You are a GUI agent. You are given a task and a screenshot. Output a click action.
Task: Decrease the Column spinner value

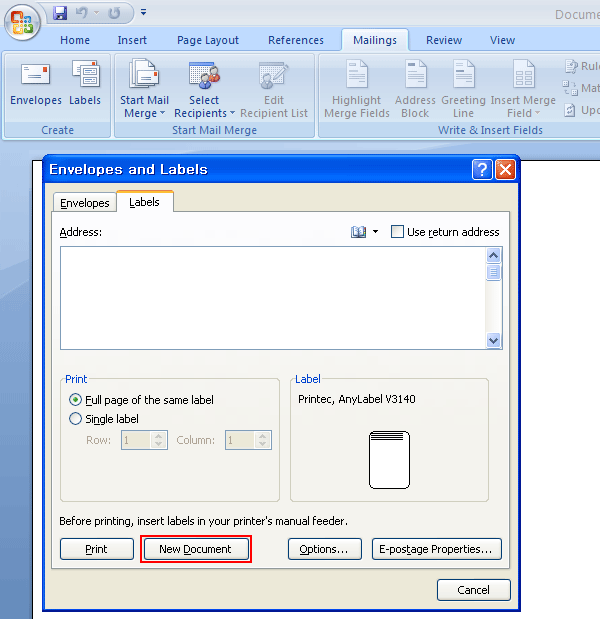263,445
